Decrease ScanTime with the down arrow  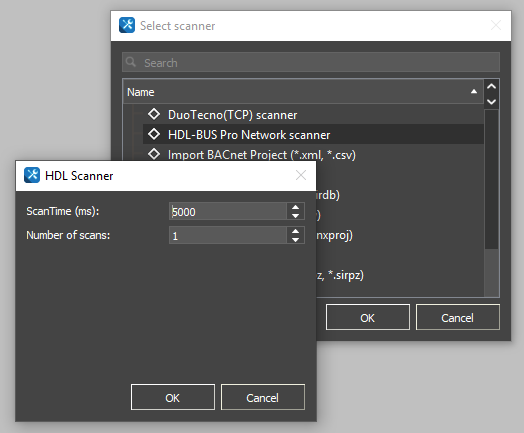(295, 216)
